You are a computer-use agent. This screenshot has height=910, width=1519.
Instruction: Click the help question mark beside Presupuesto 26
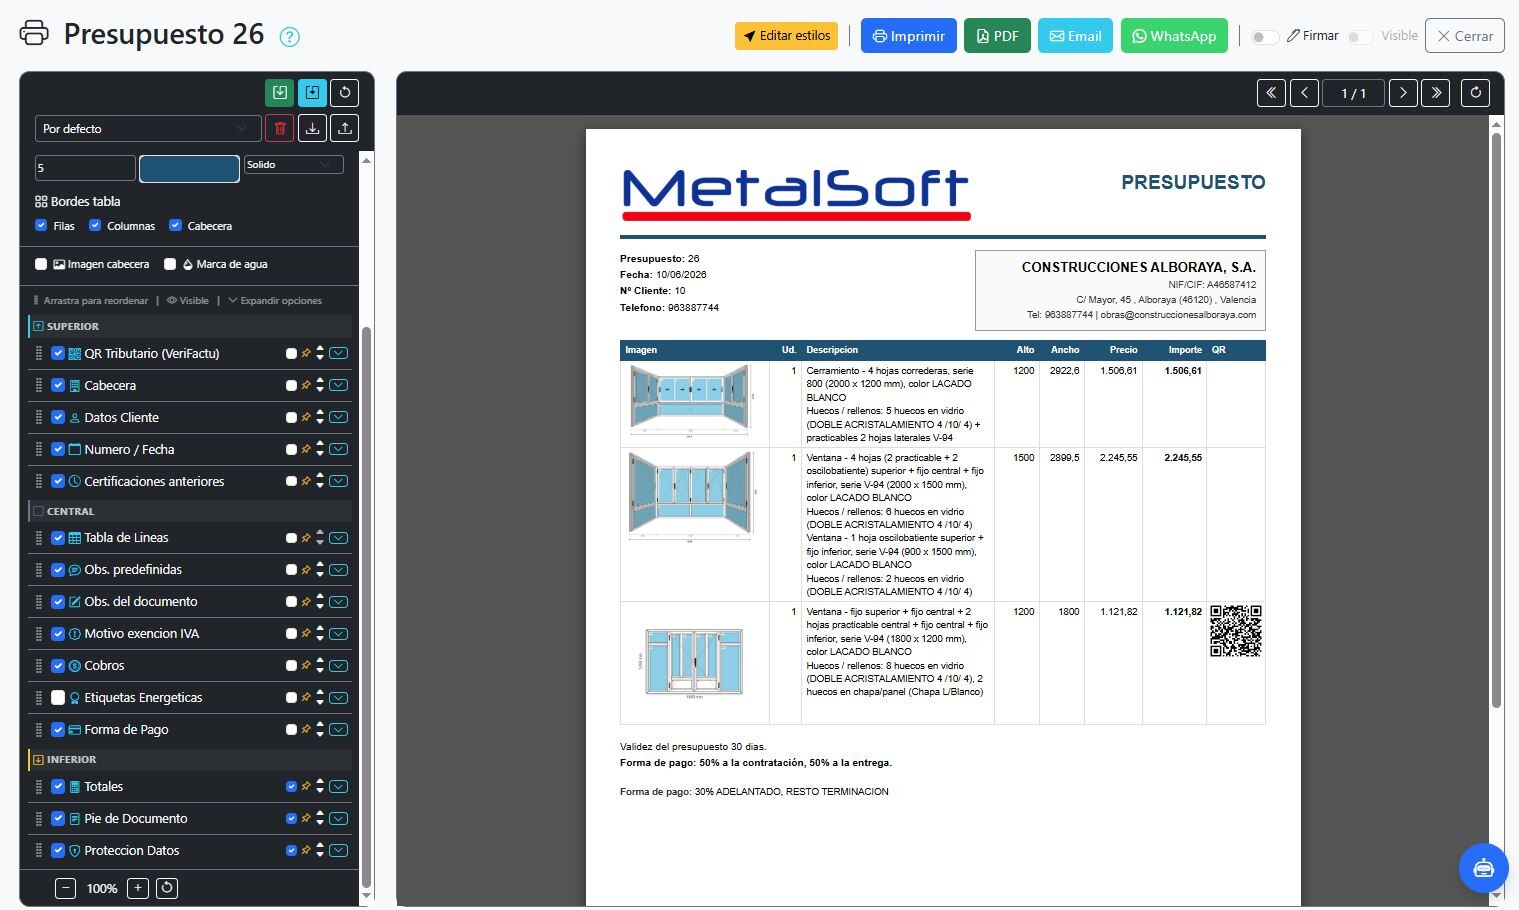pyautogui.click(x=290, y=37)
